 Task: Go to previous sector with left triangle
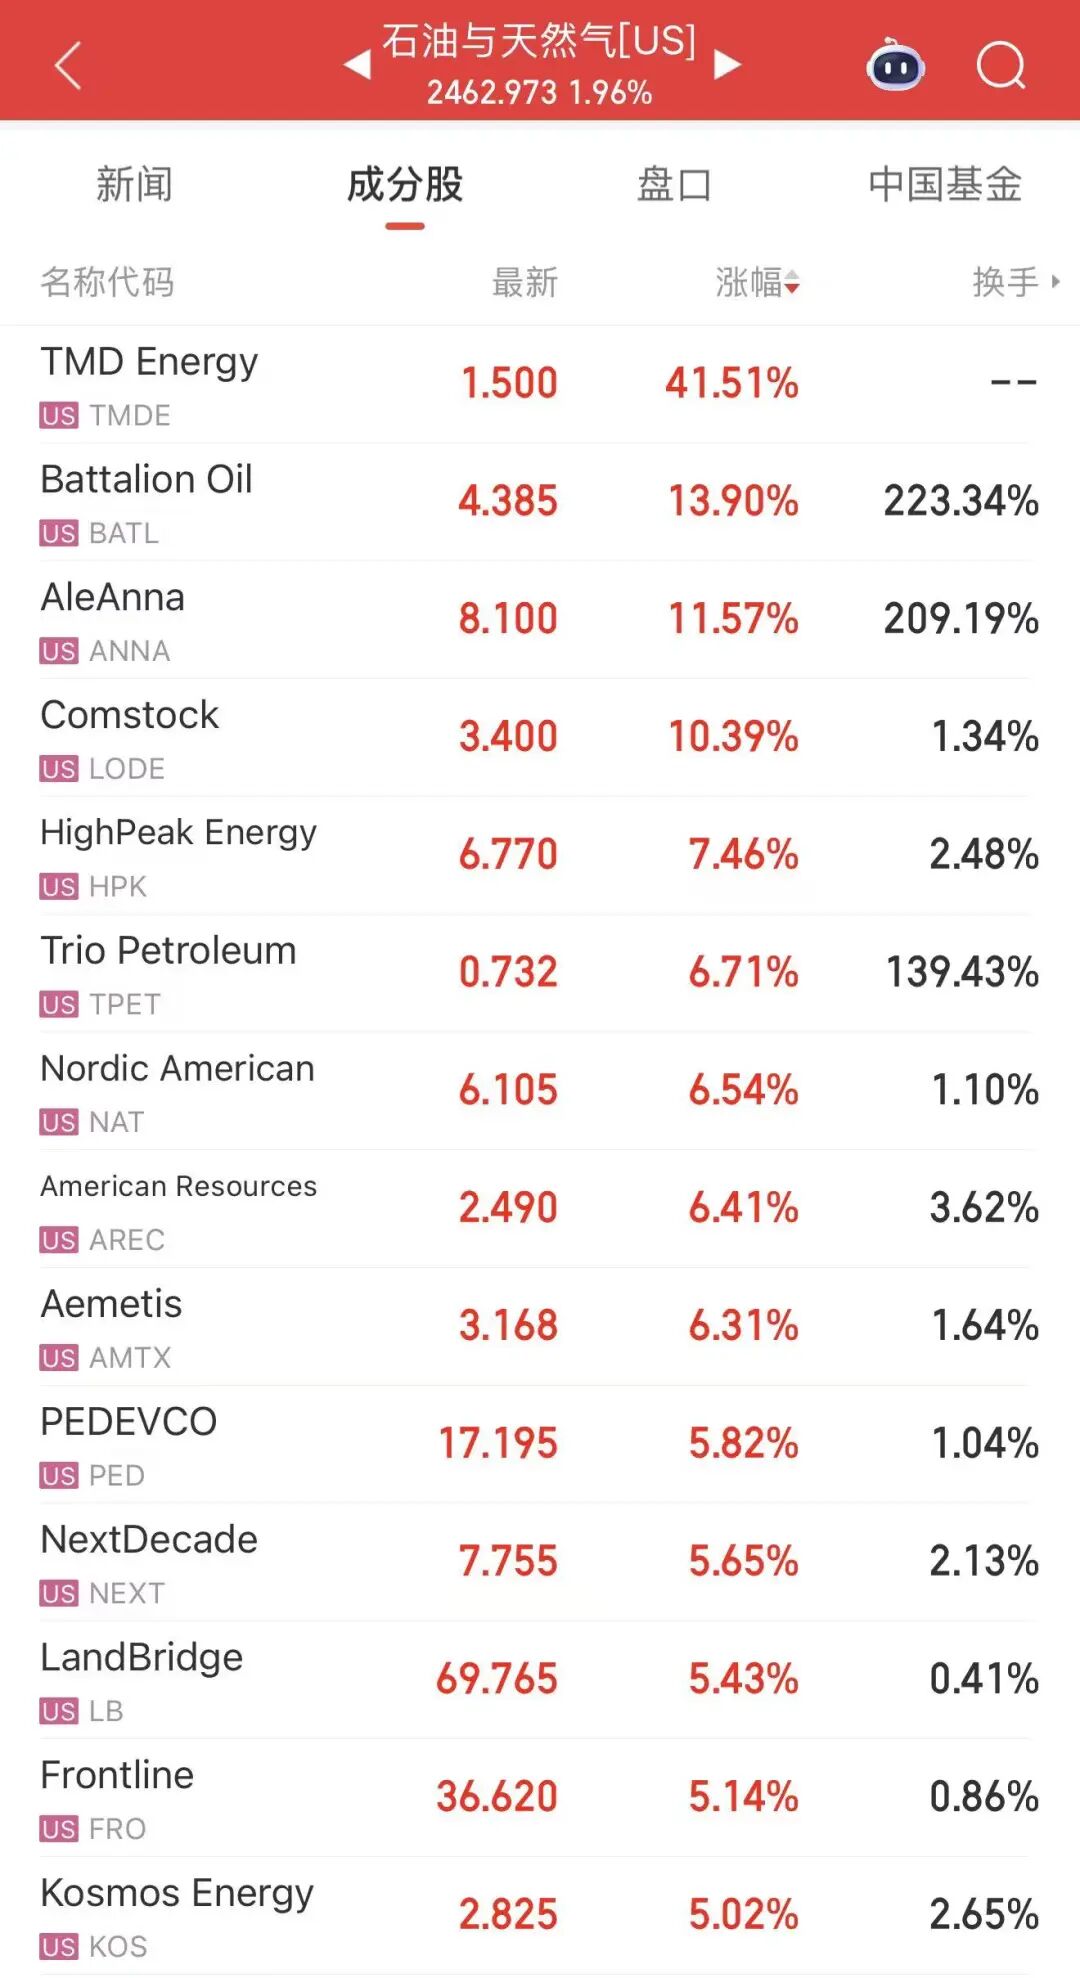point(357,66)
